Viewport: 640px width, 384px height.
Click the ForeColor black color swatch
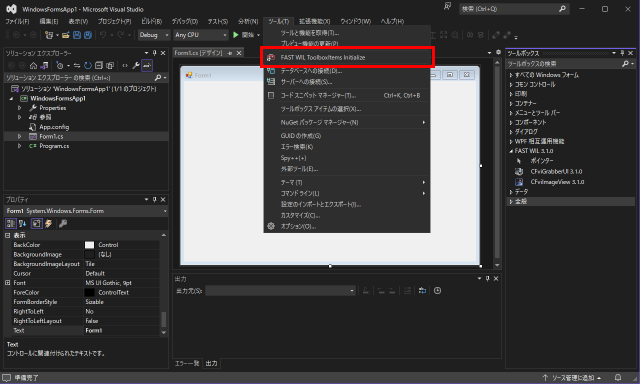point(89,293)
